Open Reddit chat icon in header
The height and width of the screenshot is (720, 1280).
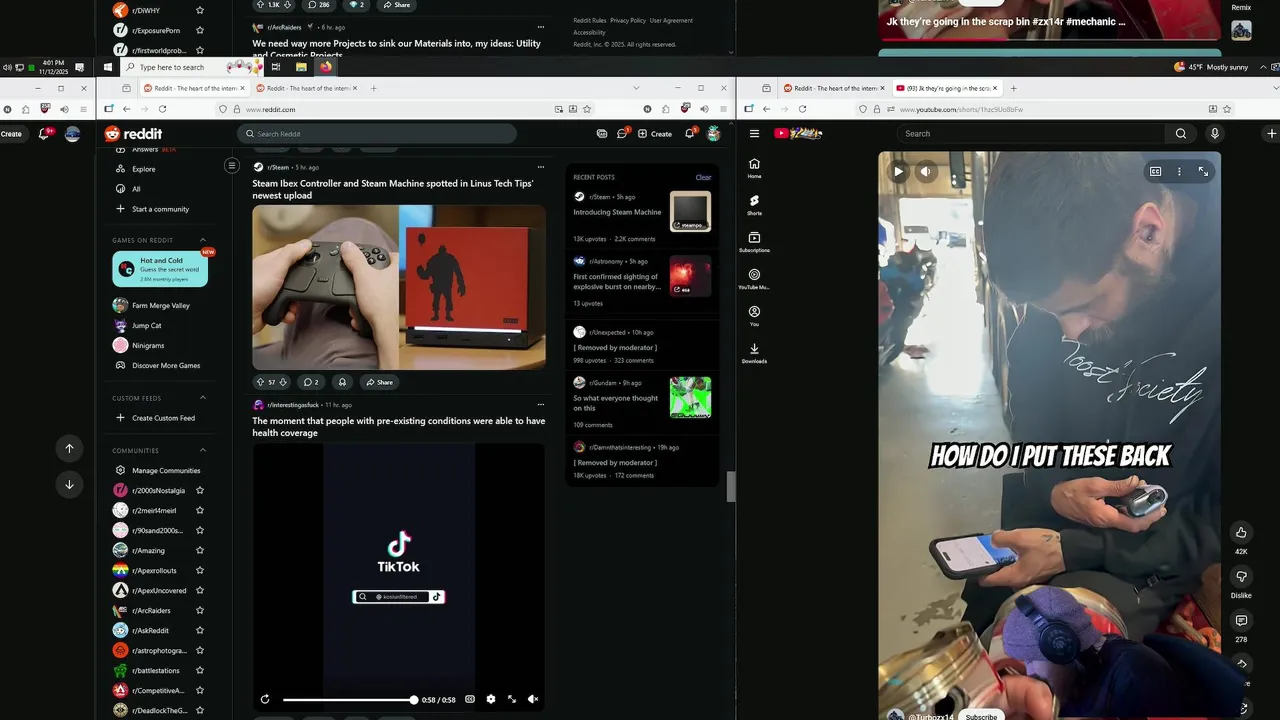pos(623,133)
